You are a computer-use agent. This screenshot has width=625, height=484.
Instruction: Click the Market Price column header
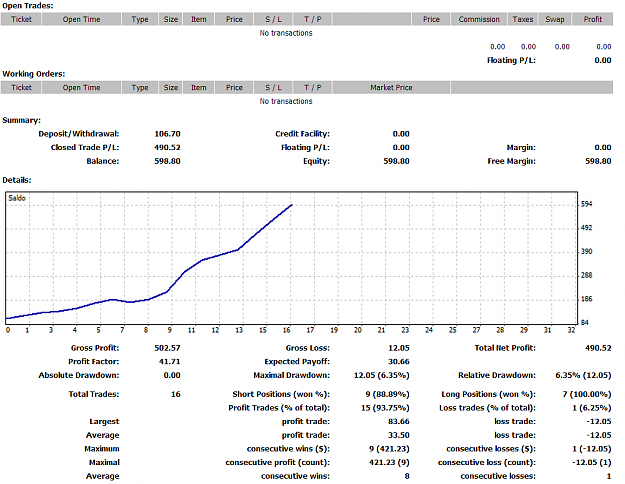[x=391, y=87]
